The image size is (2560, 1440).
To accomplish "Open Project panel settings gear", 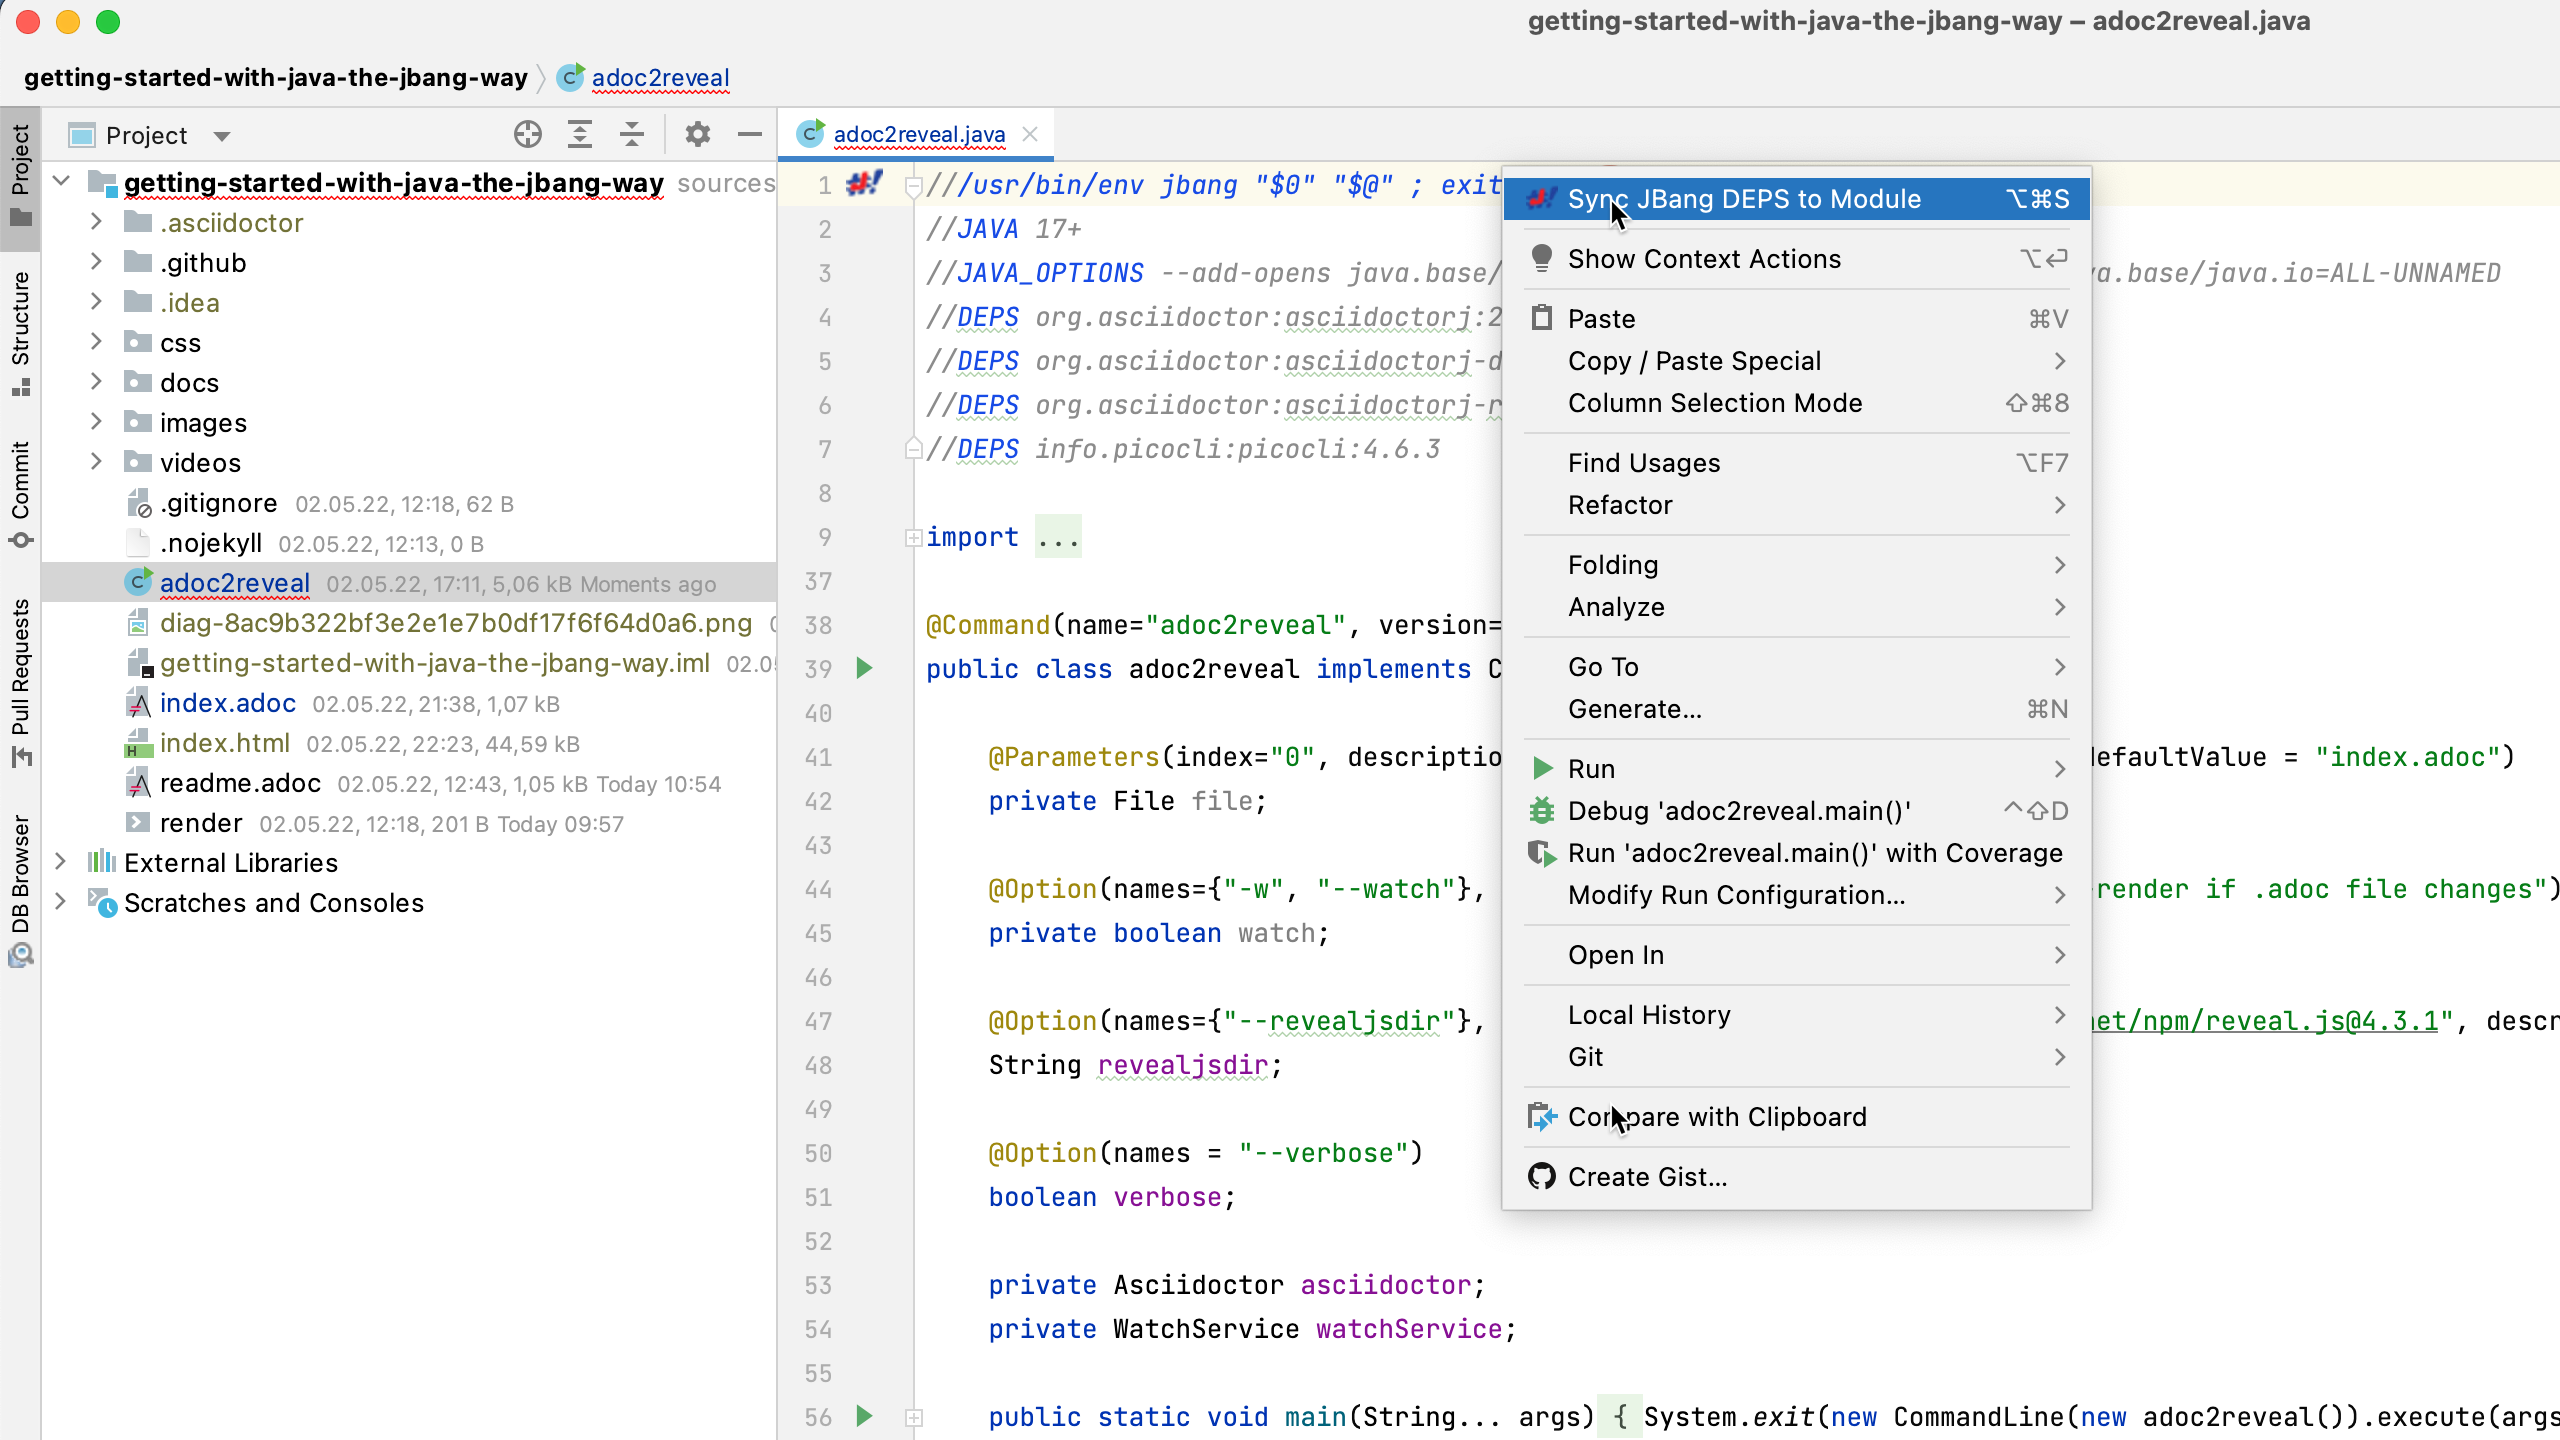I will [x=698, y=134].
